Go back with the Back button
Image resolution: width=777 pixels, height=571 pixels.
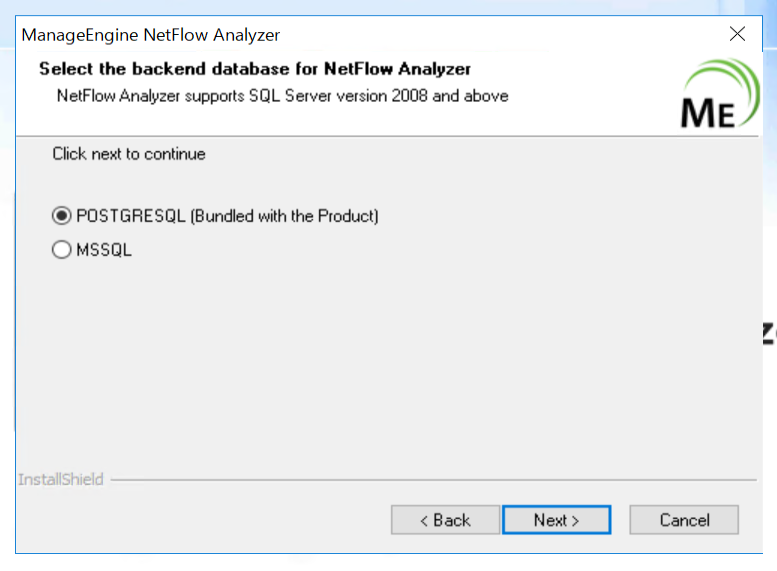[445, 520]
